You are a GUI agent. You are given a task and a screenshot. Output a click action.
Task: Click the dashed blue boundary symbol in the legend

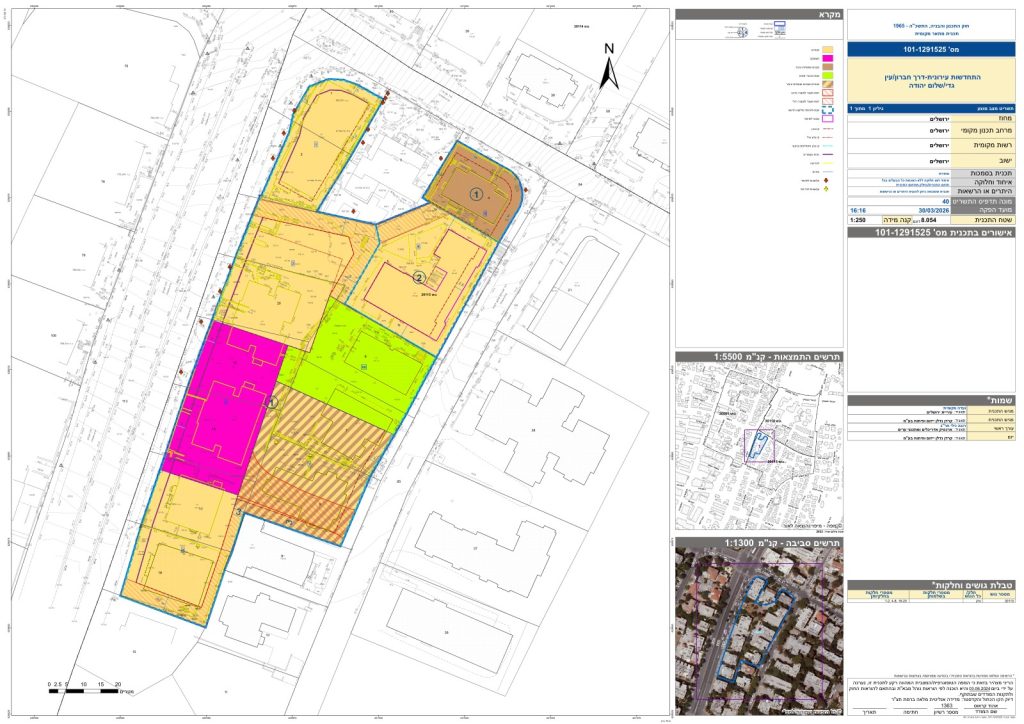(827, 110)
